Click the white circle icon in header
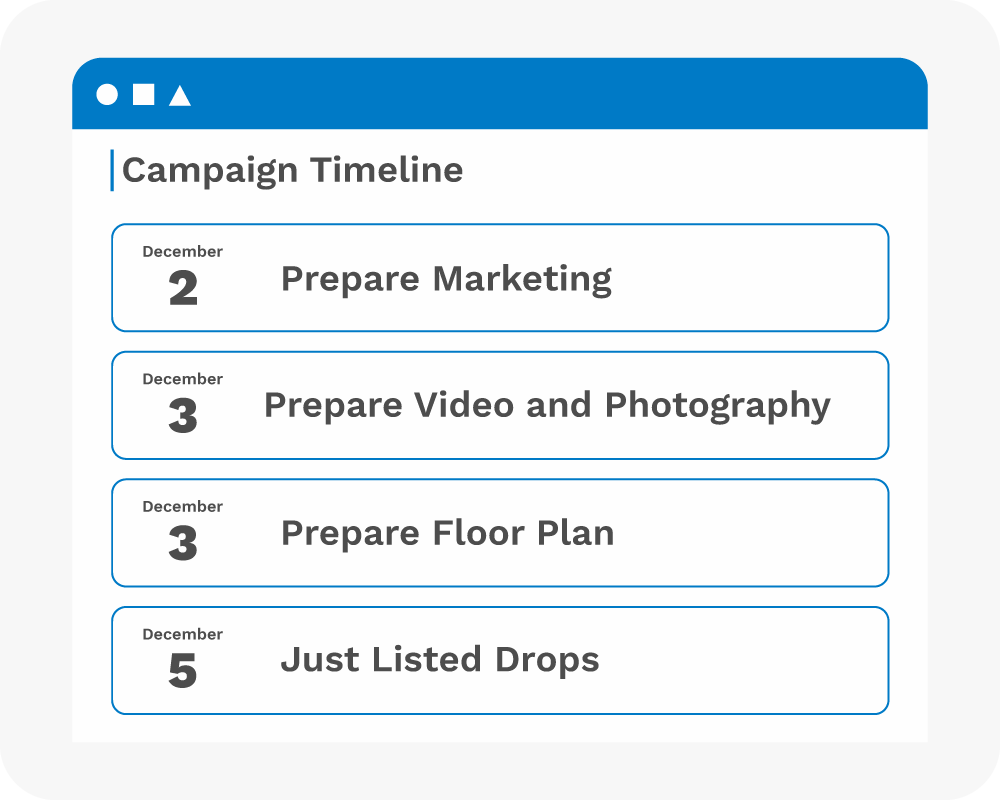Image resolution: width=1000 pixels, height=800 pixels. (x=107, y=95)
